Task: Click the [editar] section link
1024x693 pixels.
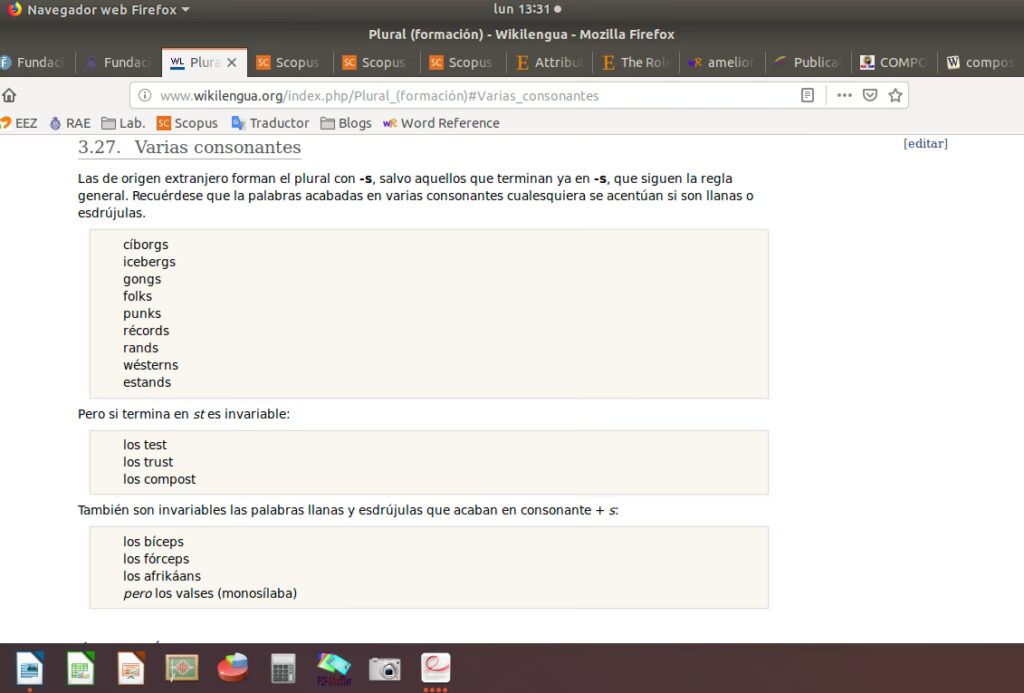Action: pos(925,144)
